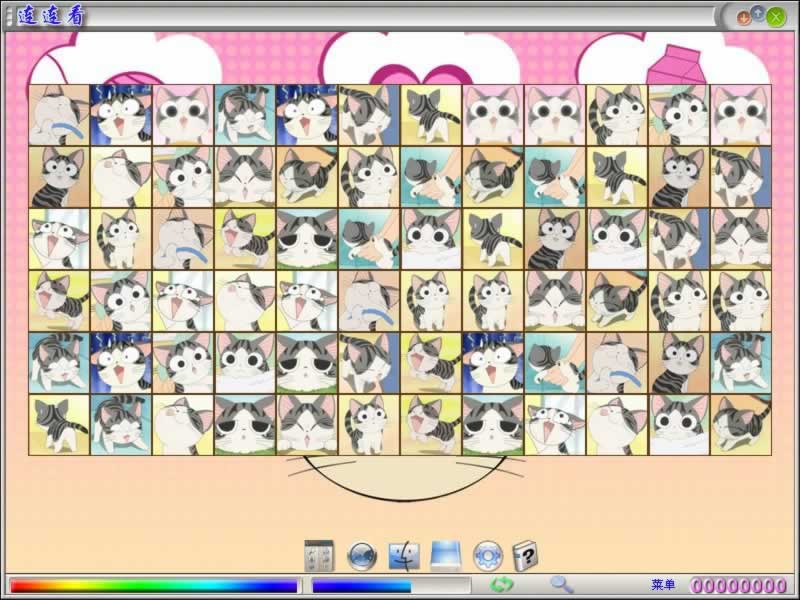Choose the second tile in the second row
The width and height of the screenshot is (800, 600).
(121, 177)
